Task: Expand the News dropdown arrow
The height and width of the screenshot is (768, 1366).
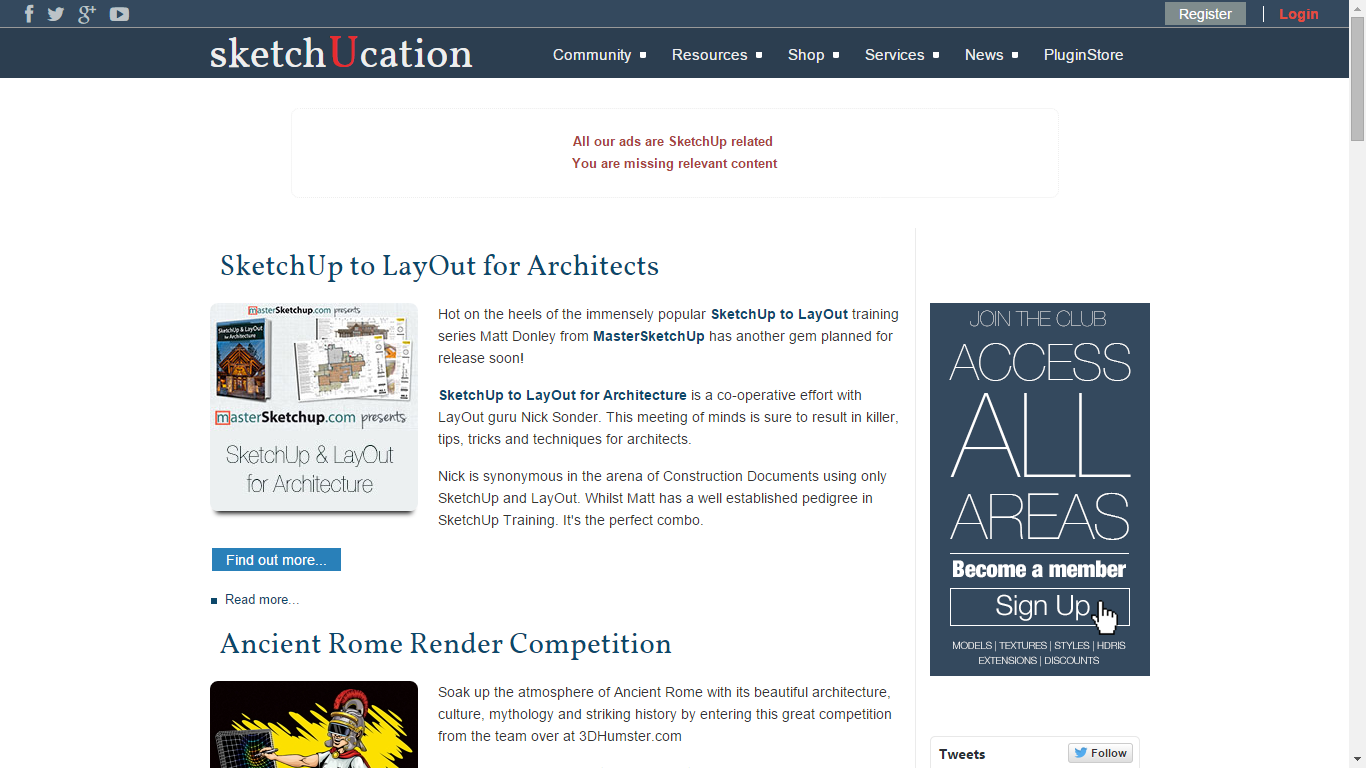Action: pyautogui.click(x=1016, y=55)
